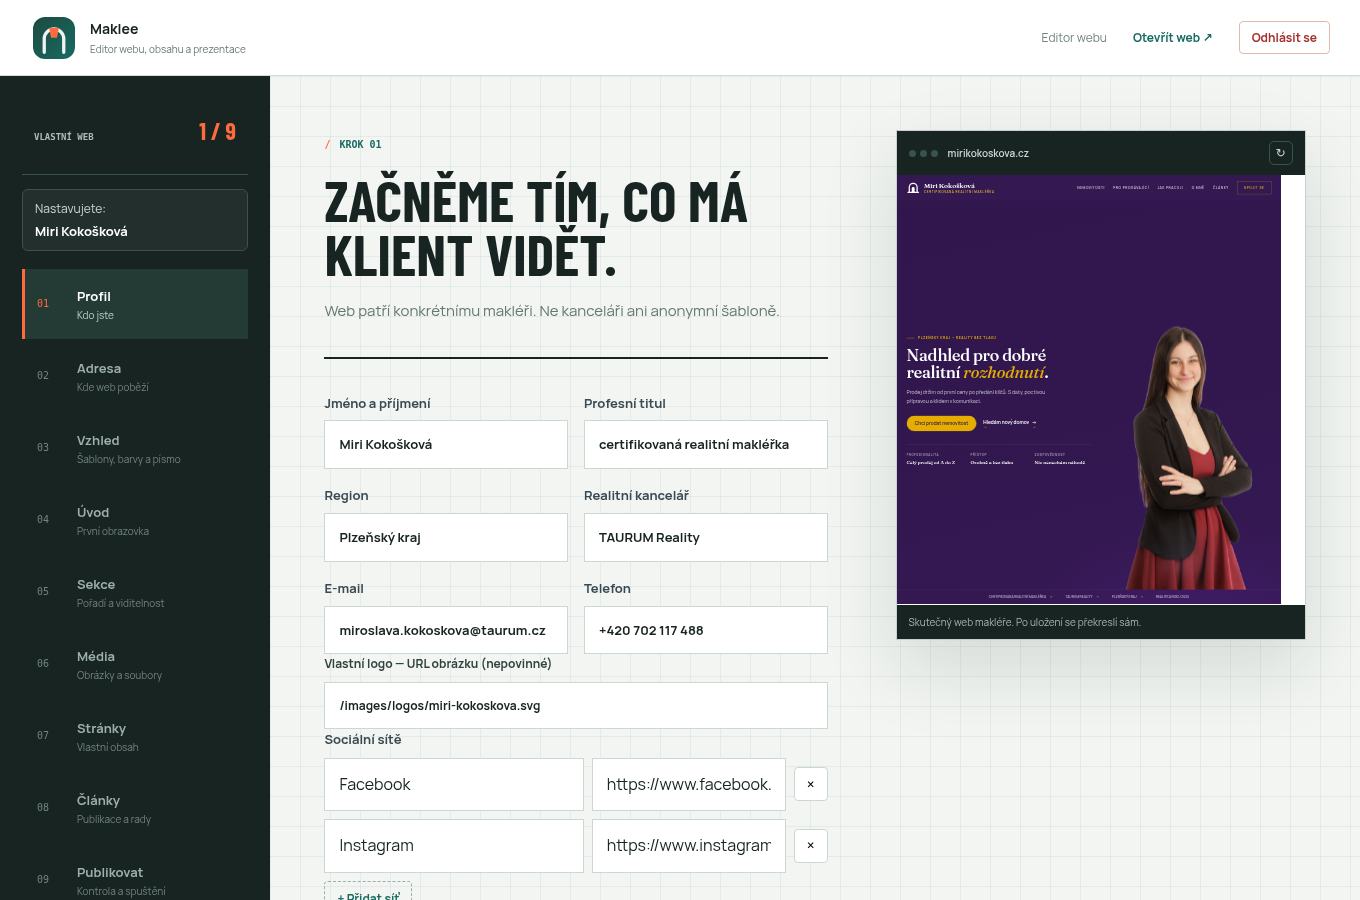
Task: Add a social network with Přidat síť
Action: click(x=368, y=891)
